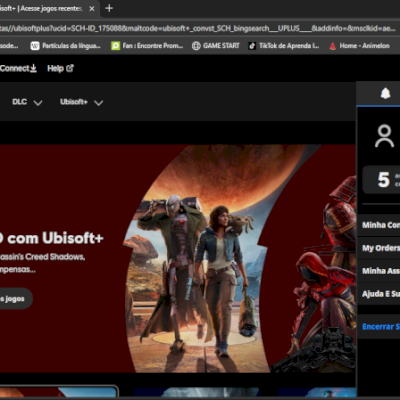Click the Partículas bookmark W favicon
The width and height of the screenshot is (400, 400).
(35, 46)
